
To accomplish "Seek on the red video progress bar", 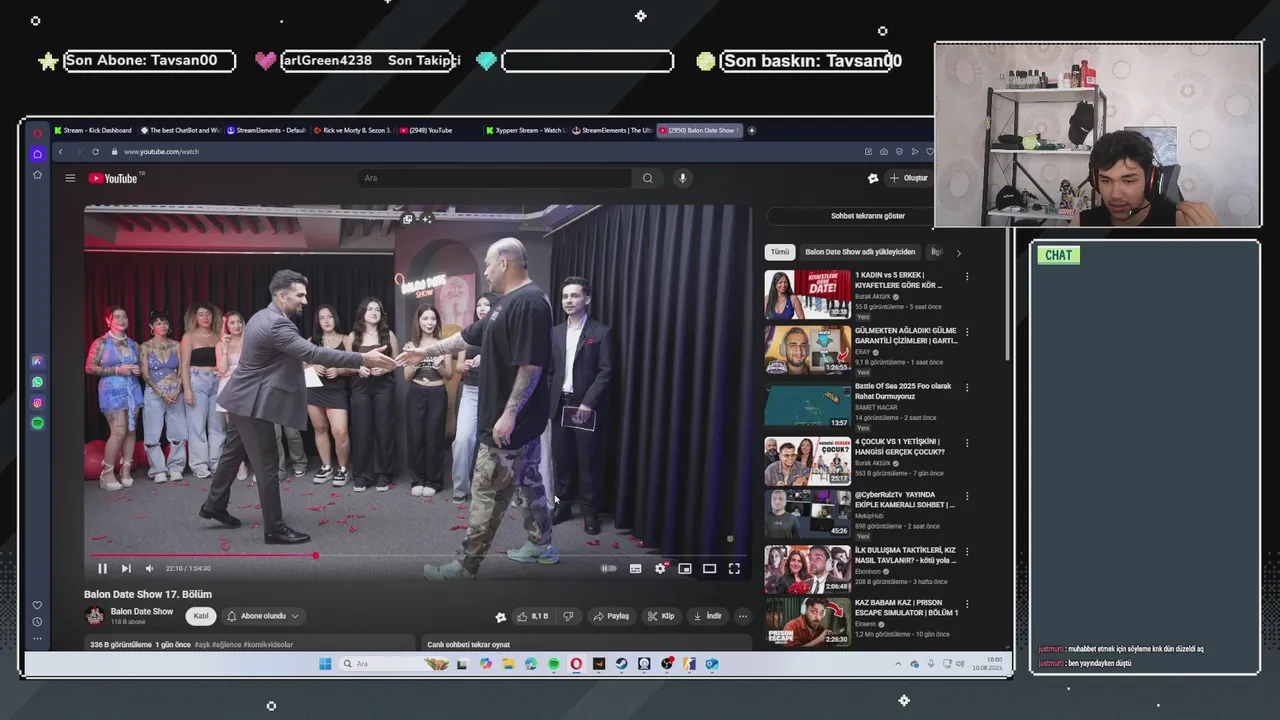I will [x=418, y=555].
